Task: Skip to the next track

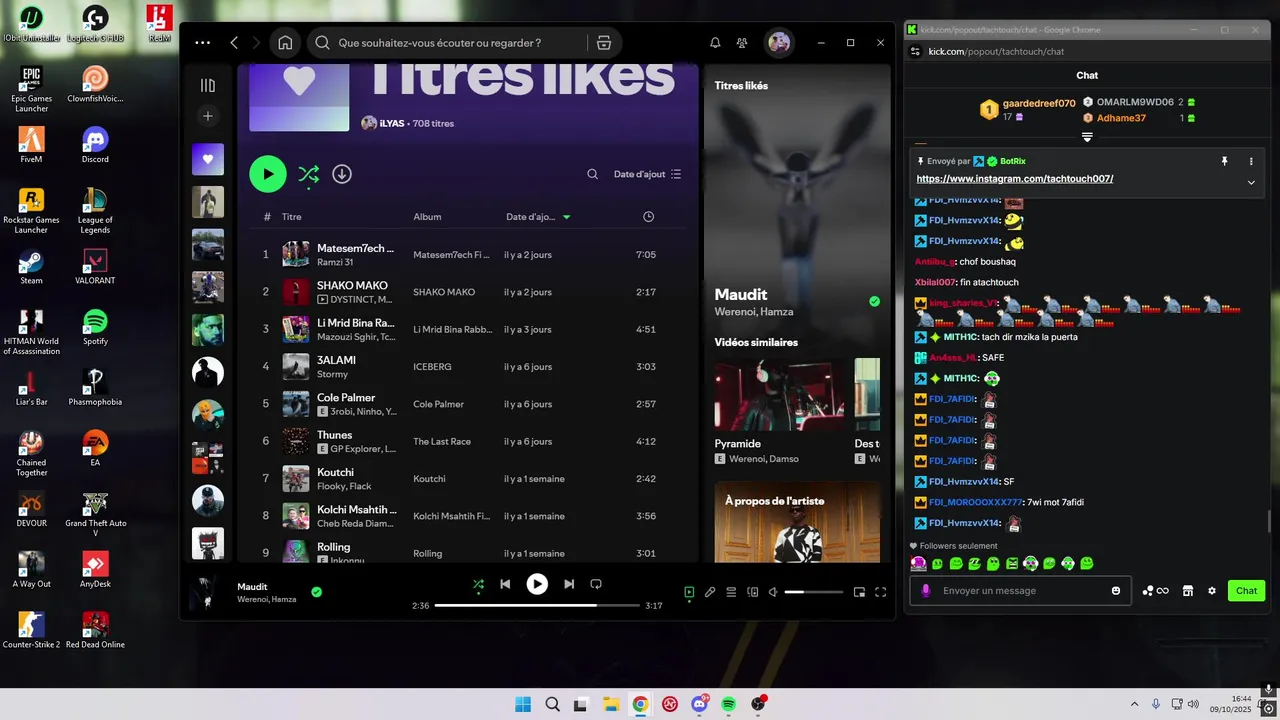Action: tap(569, 584)
